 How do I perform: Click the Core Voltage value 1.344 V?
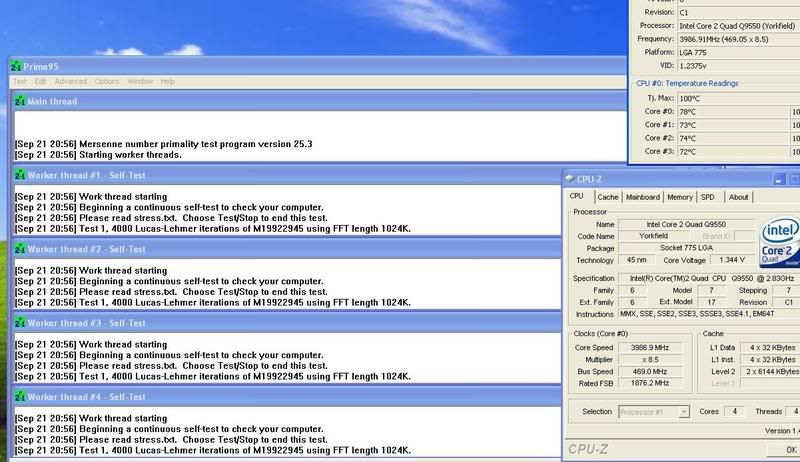[732, 260]
